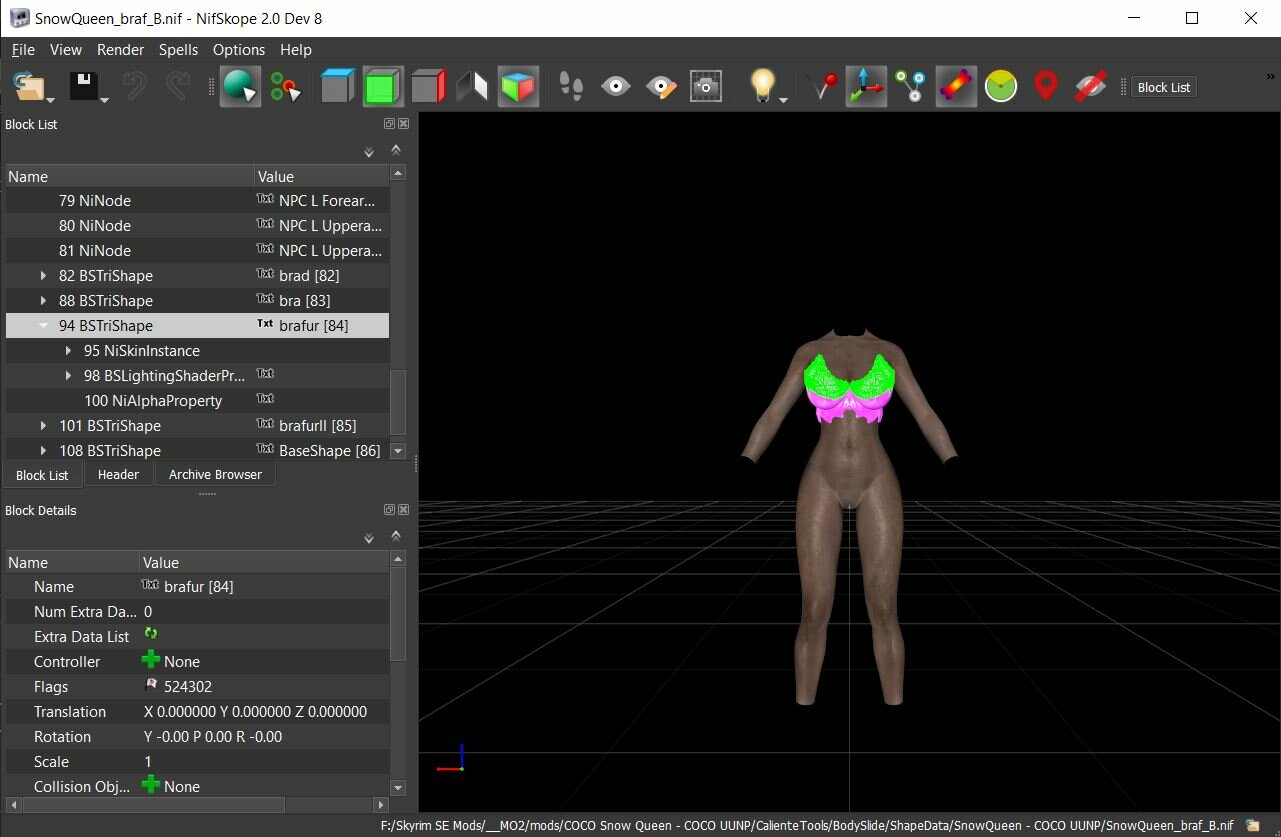Expand the 108 BSTriShape node
This screenshot has height=837, width=1281.
(43, 450)
